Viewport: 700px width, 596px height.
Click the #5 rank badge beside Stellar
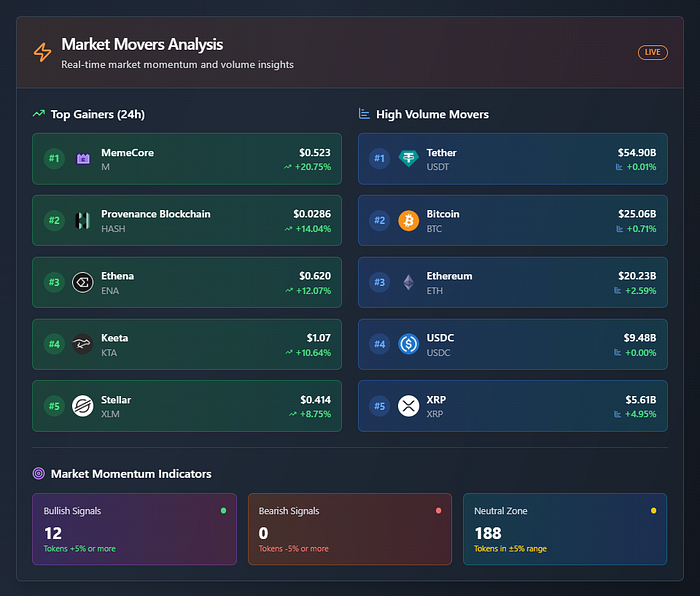pos(54,406)
